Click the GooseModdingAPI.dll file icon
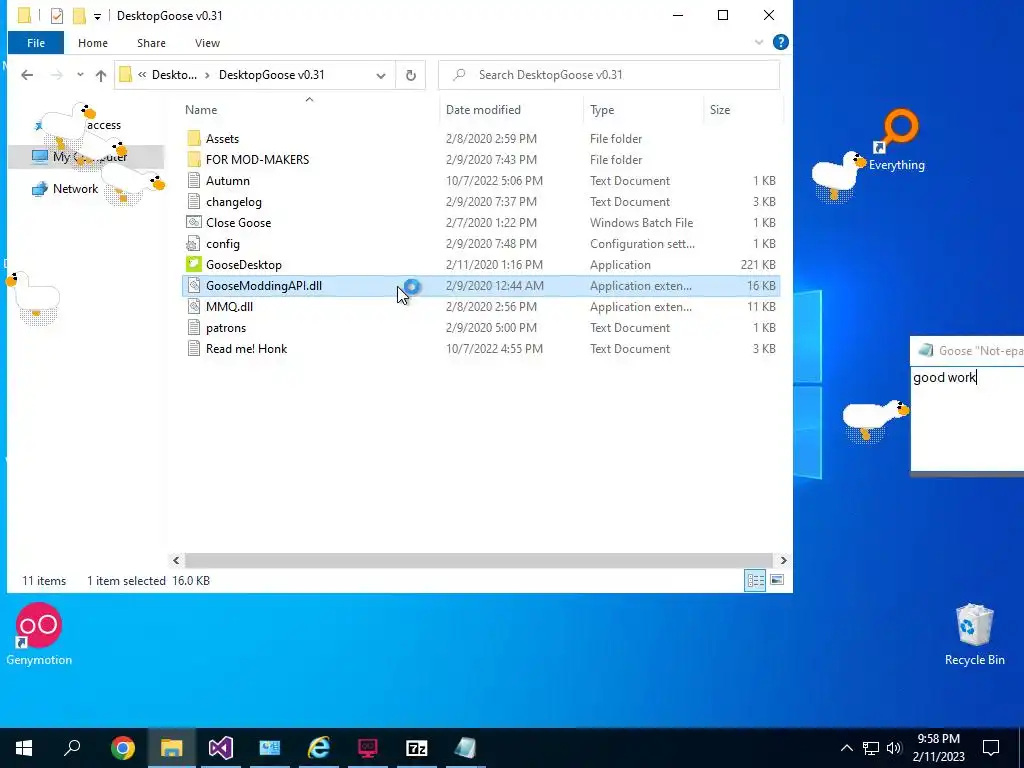 tap(194, 285)
